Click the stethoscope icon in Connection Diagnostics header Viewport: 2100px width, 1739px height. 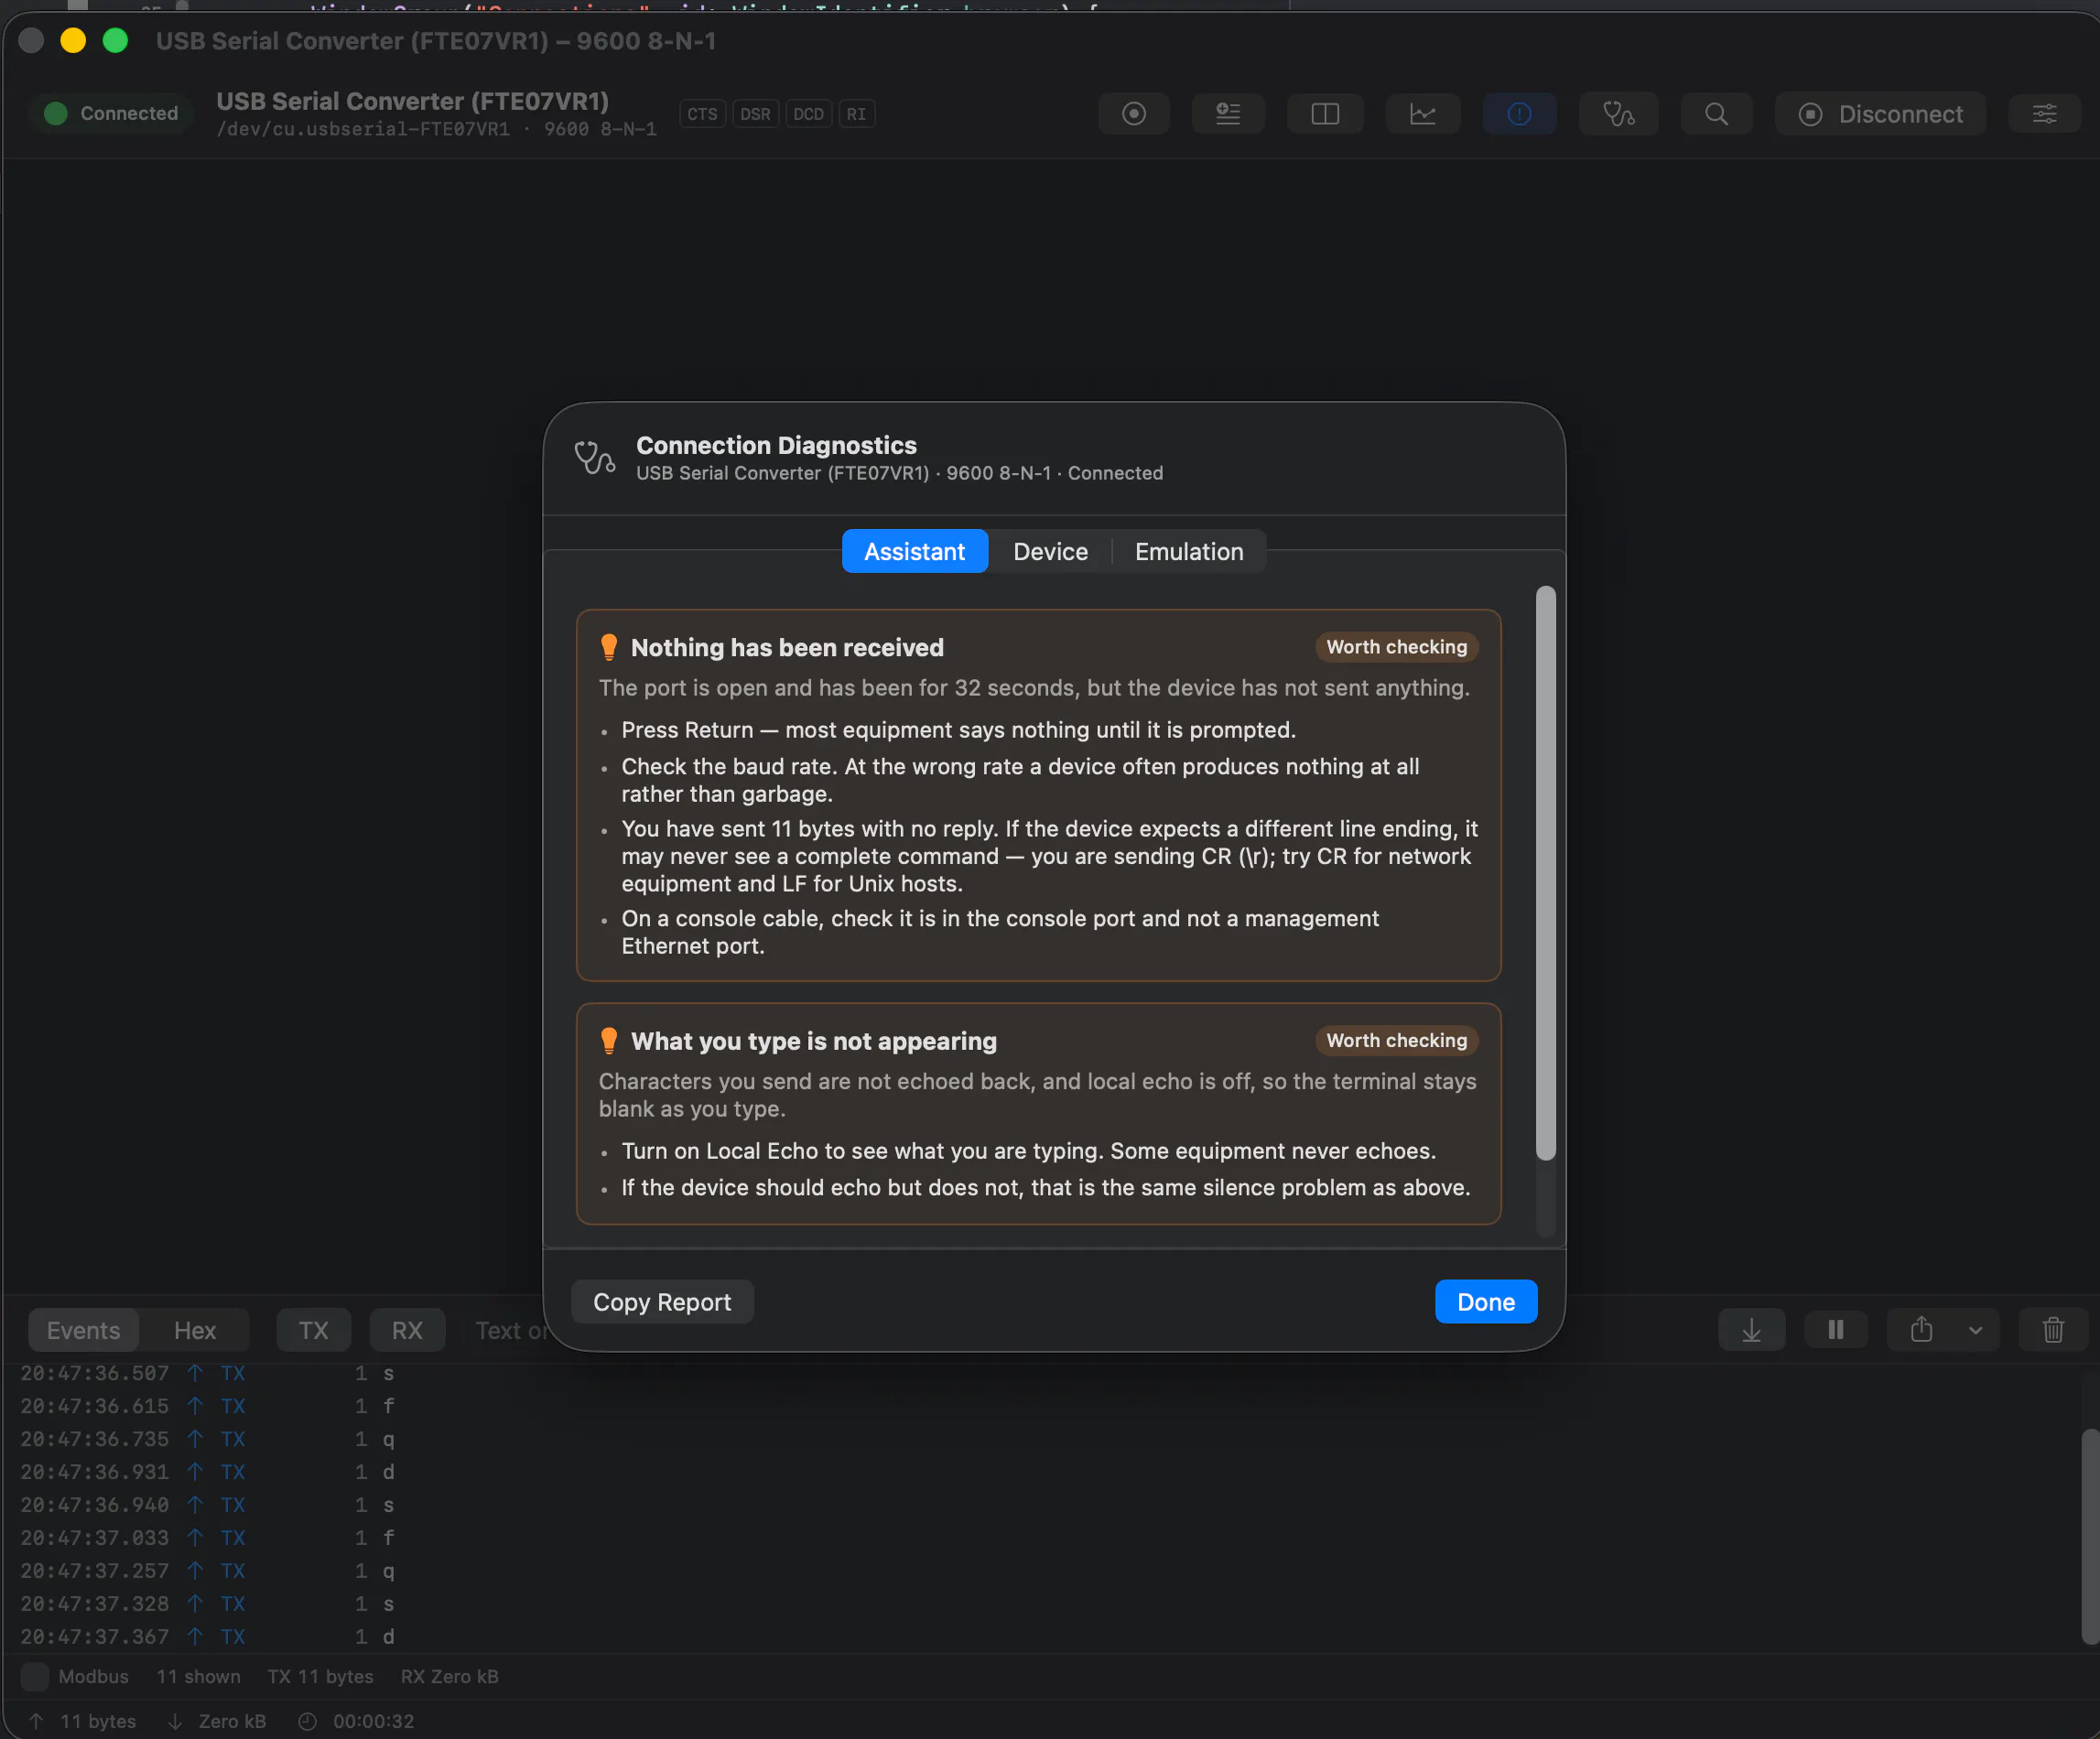(595, 458)
